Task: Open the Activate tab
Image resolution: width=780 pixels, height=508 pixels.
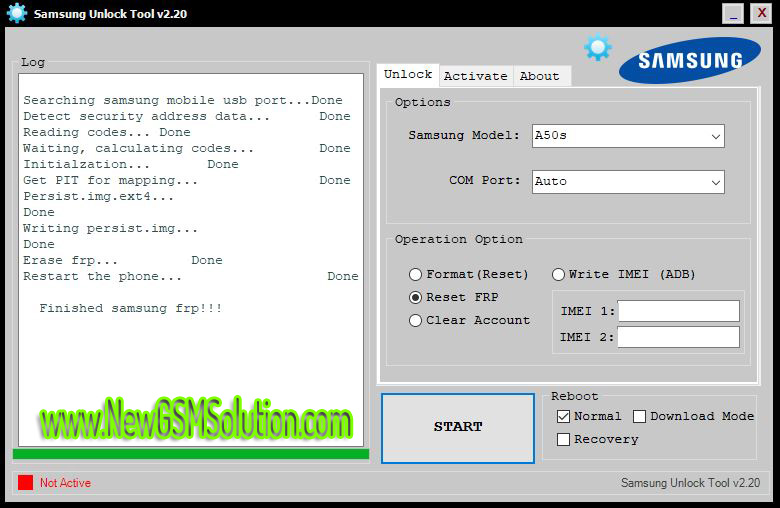Action: click(x=476, y=76)
